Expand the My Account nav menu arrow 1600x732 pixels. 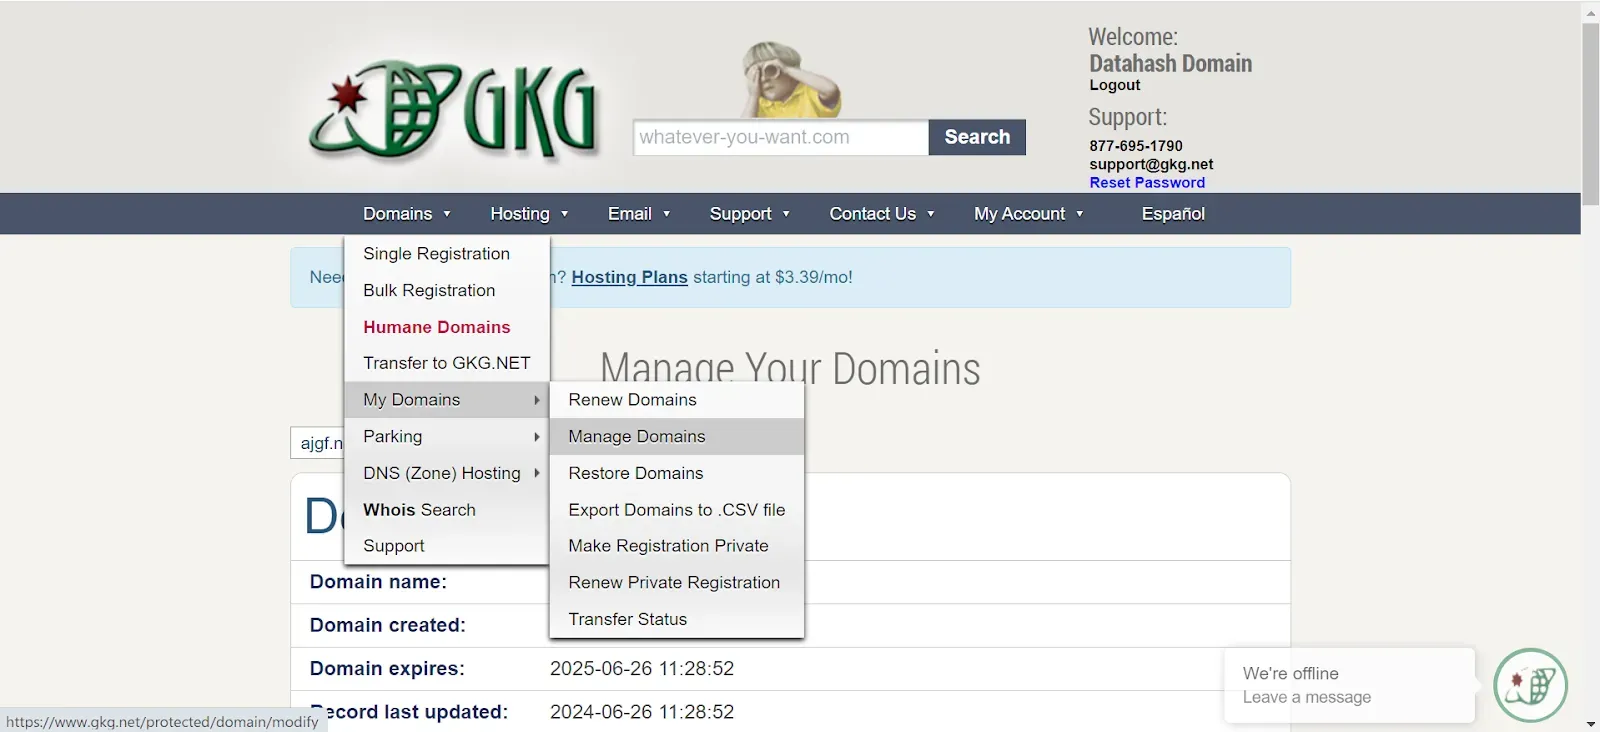(x=1080, y=214)
